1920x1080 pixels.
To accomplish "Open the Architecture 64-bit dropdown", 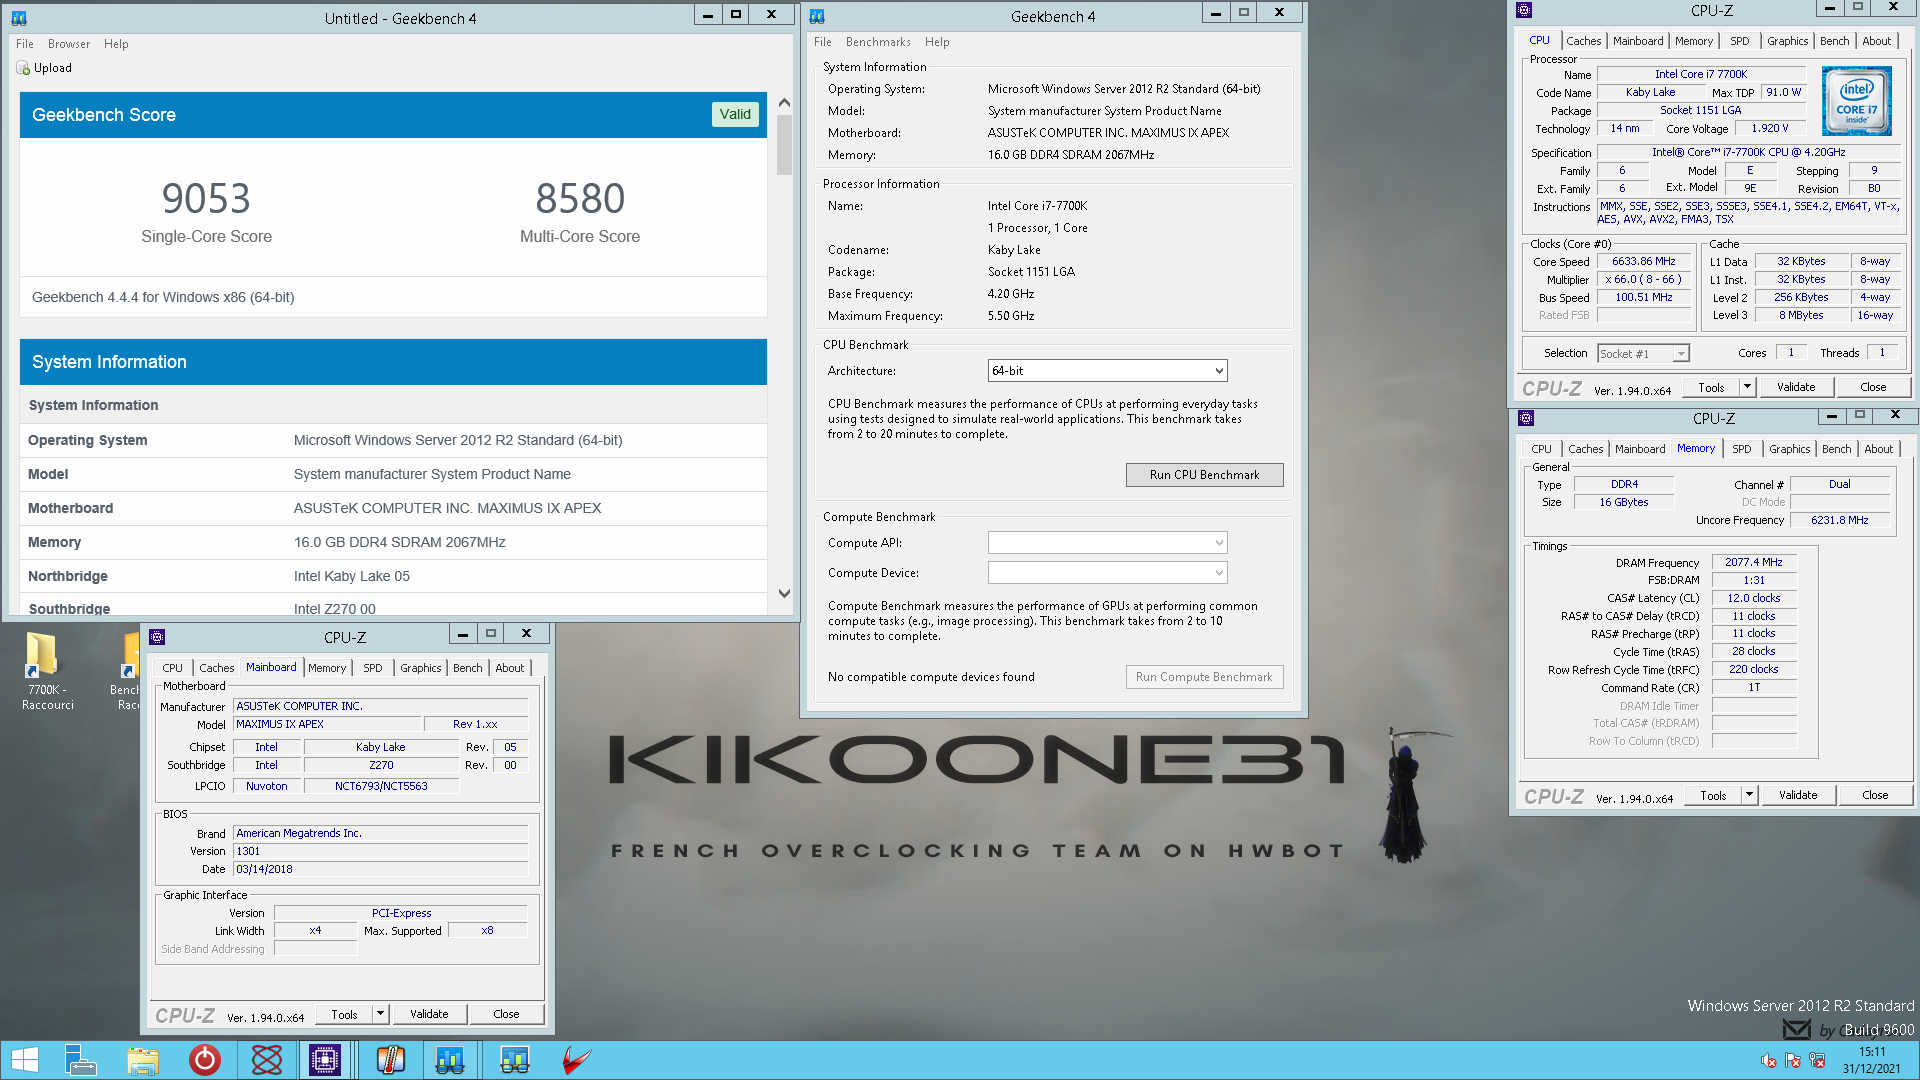I will pos(1107,371).
